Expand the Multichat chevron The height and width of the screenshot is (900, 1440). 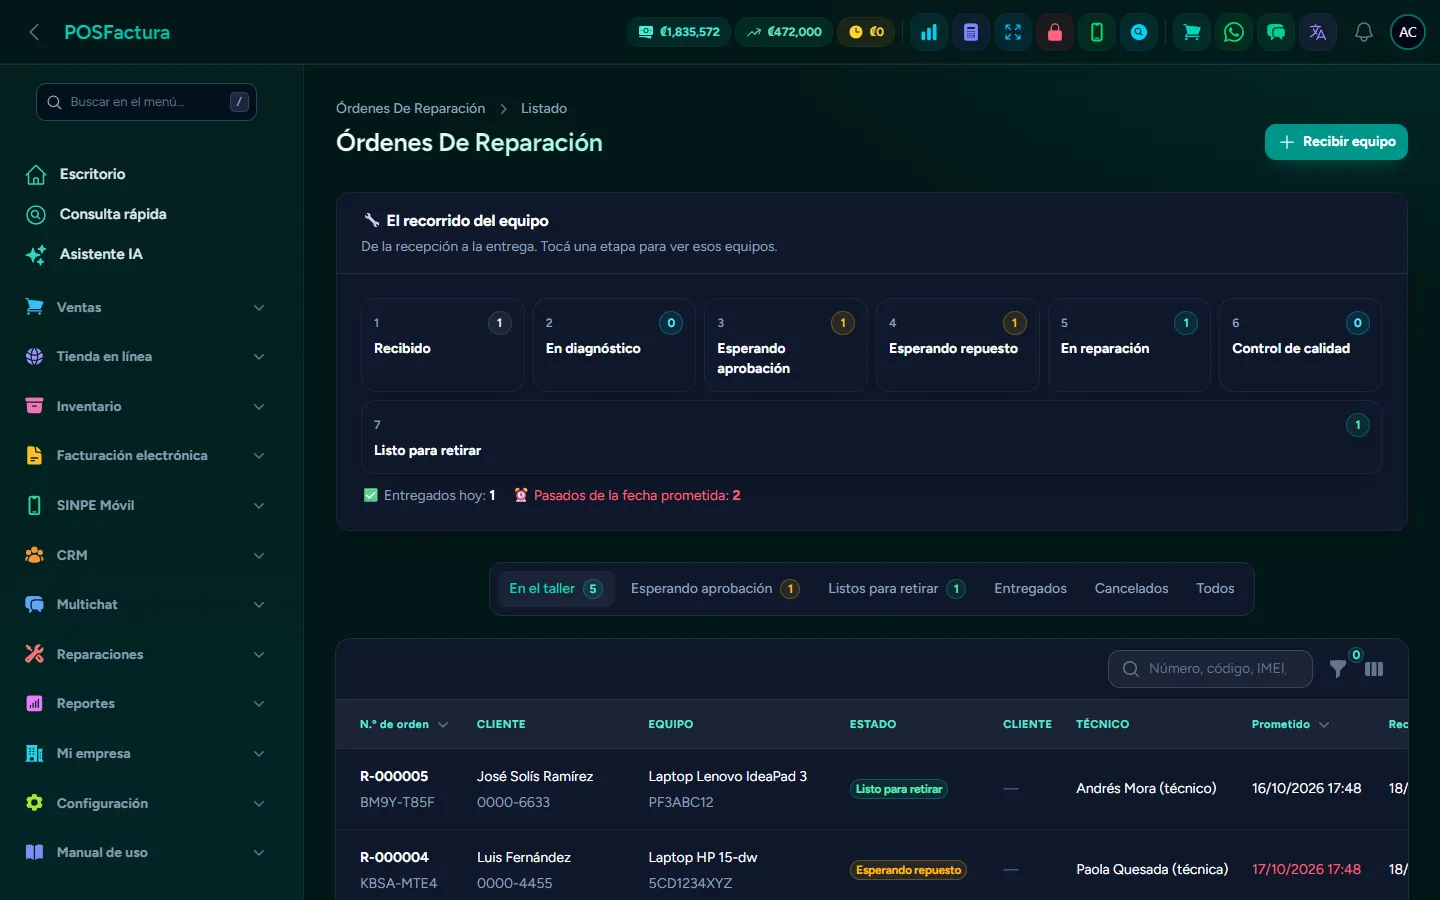(259, 604)
